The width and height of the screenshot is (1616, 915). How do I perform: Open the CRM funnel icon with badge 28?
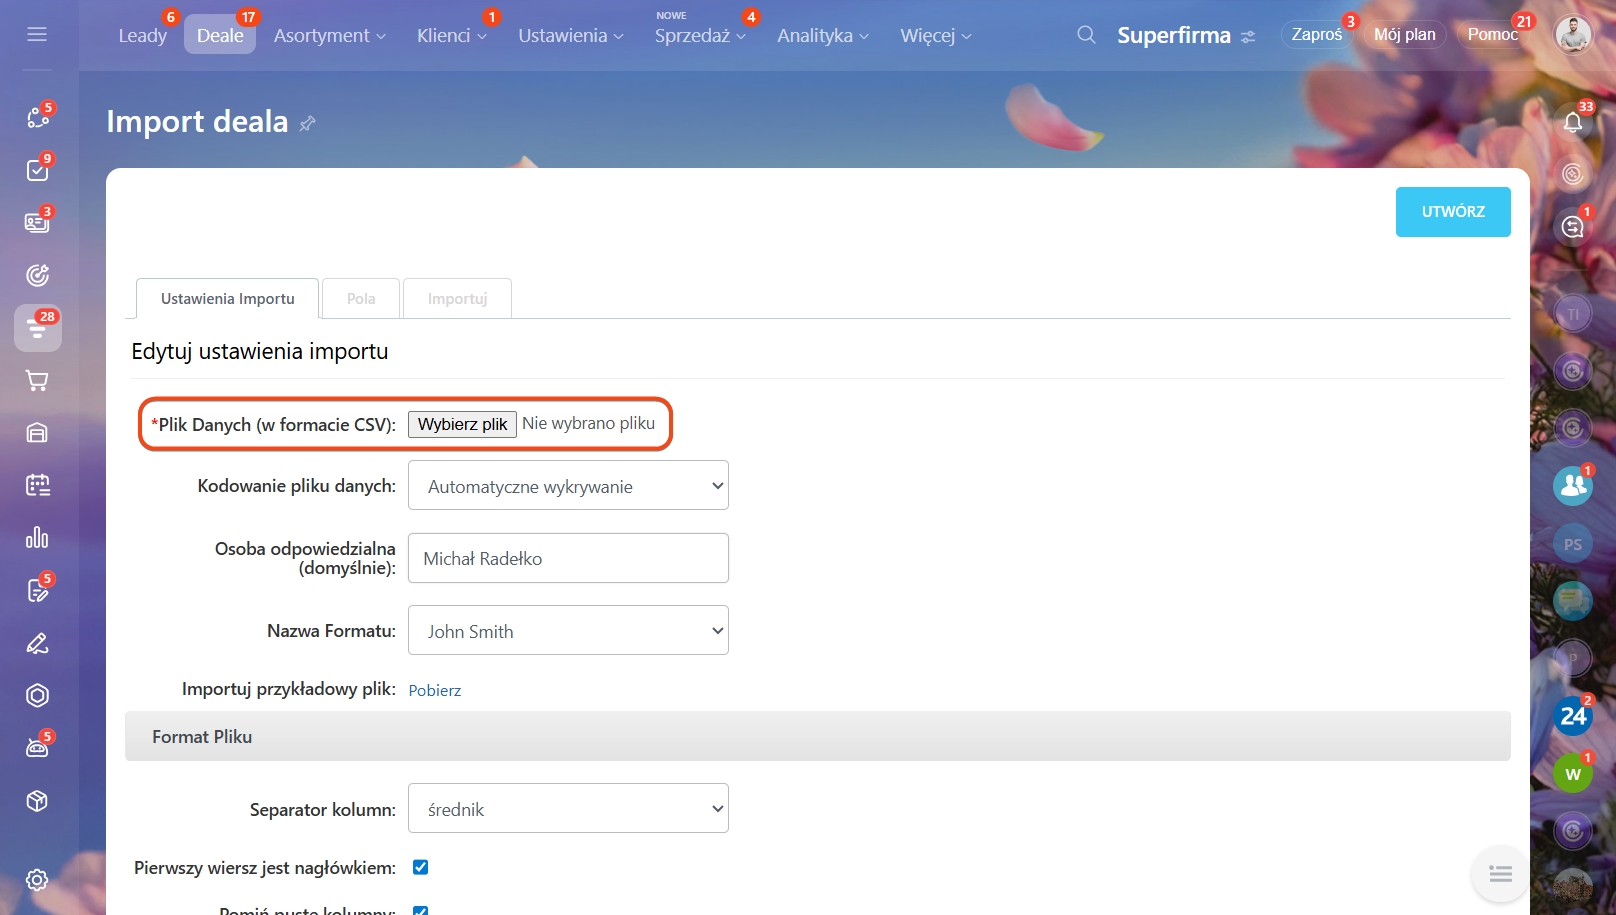(x=38, y=328)
